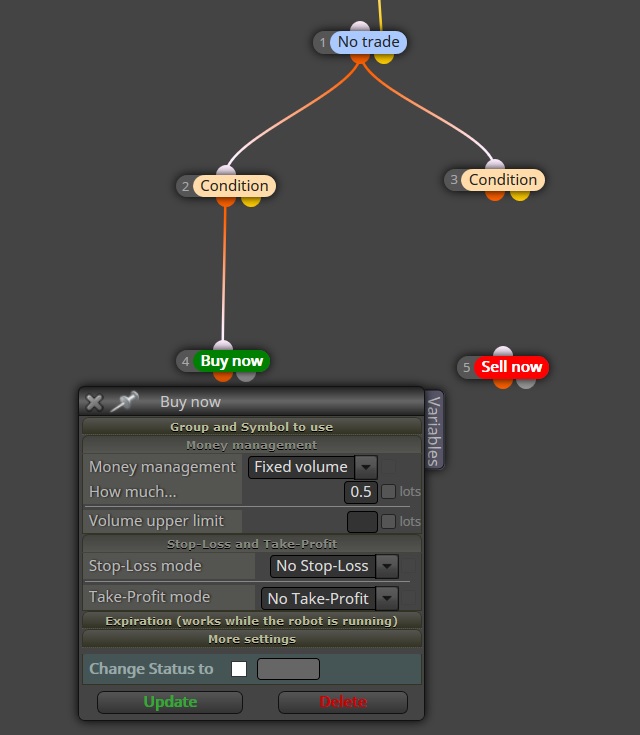Click the number 4 badge on Buy now
Viewport: 640px width, 735px height.
click(185, 361)
